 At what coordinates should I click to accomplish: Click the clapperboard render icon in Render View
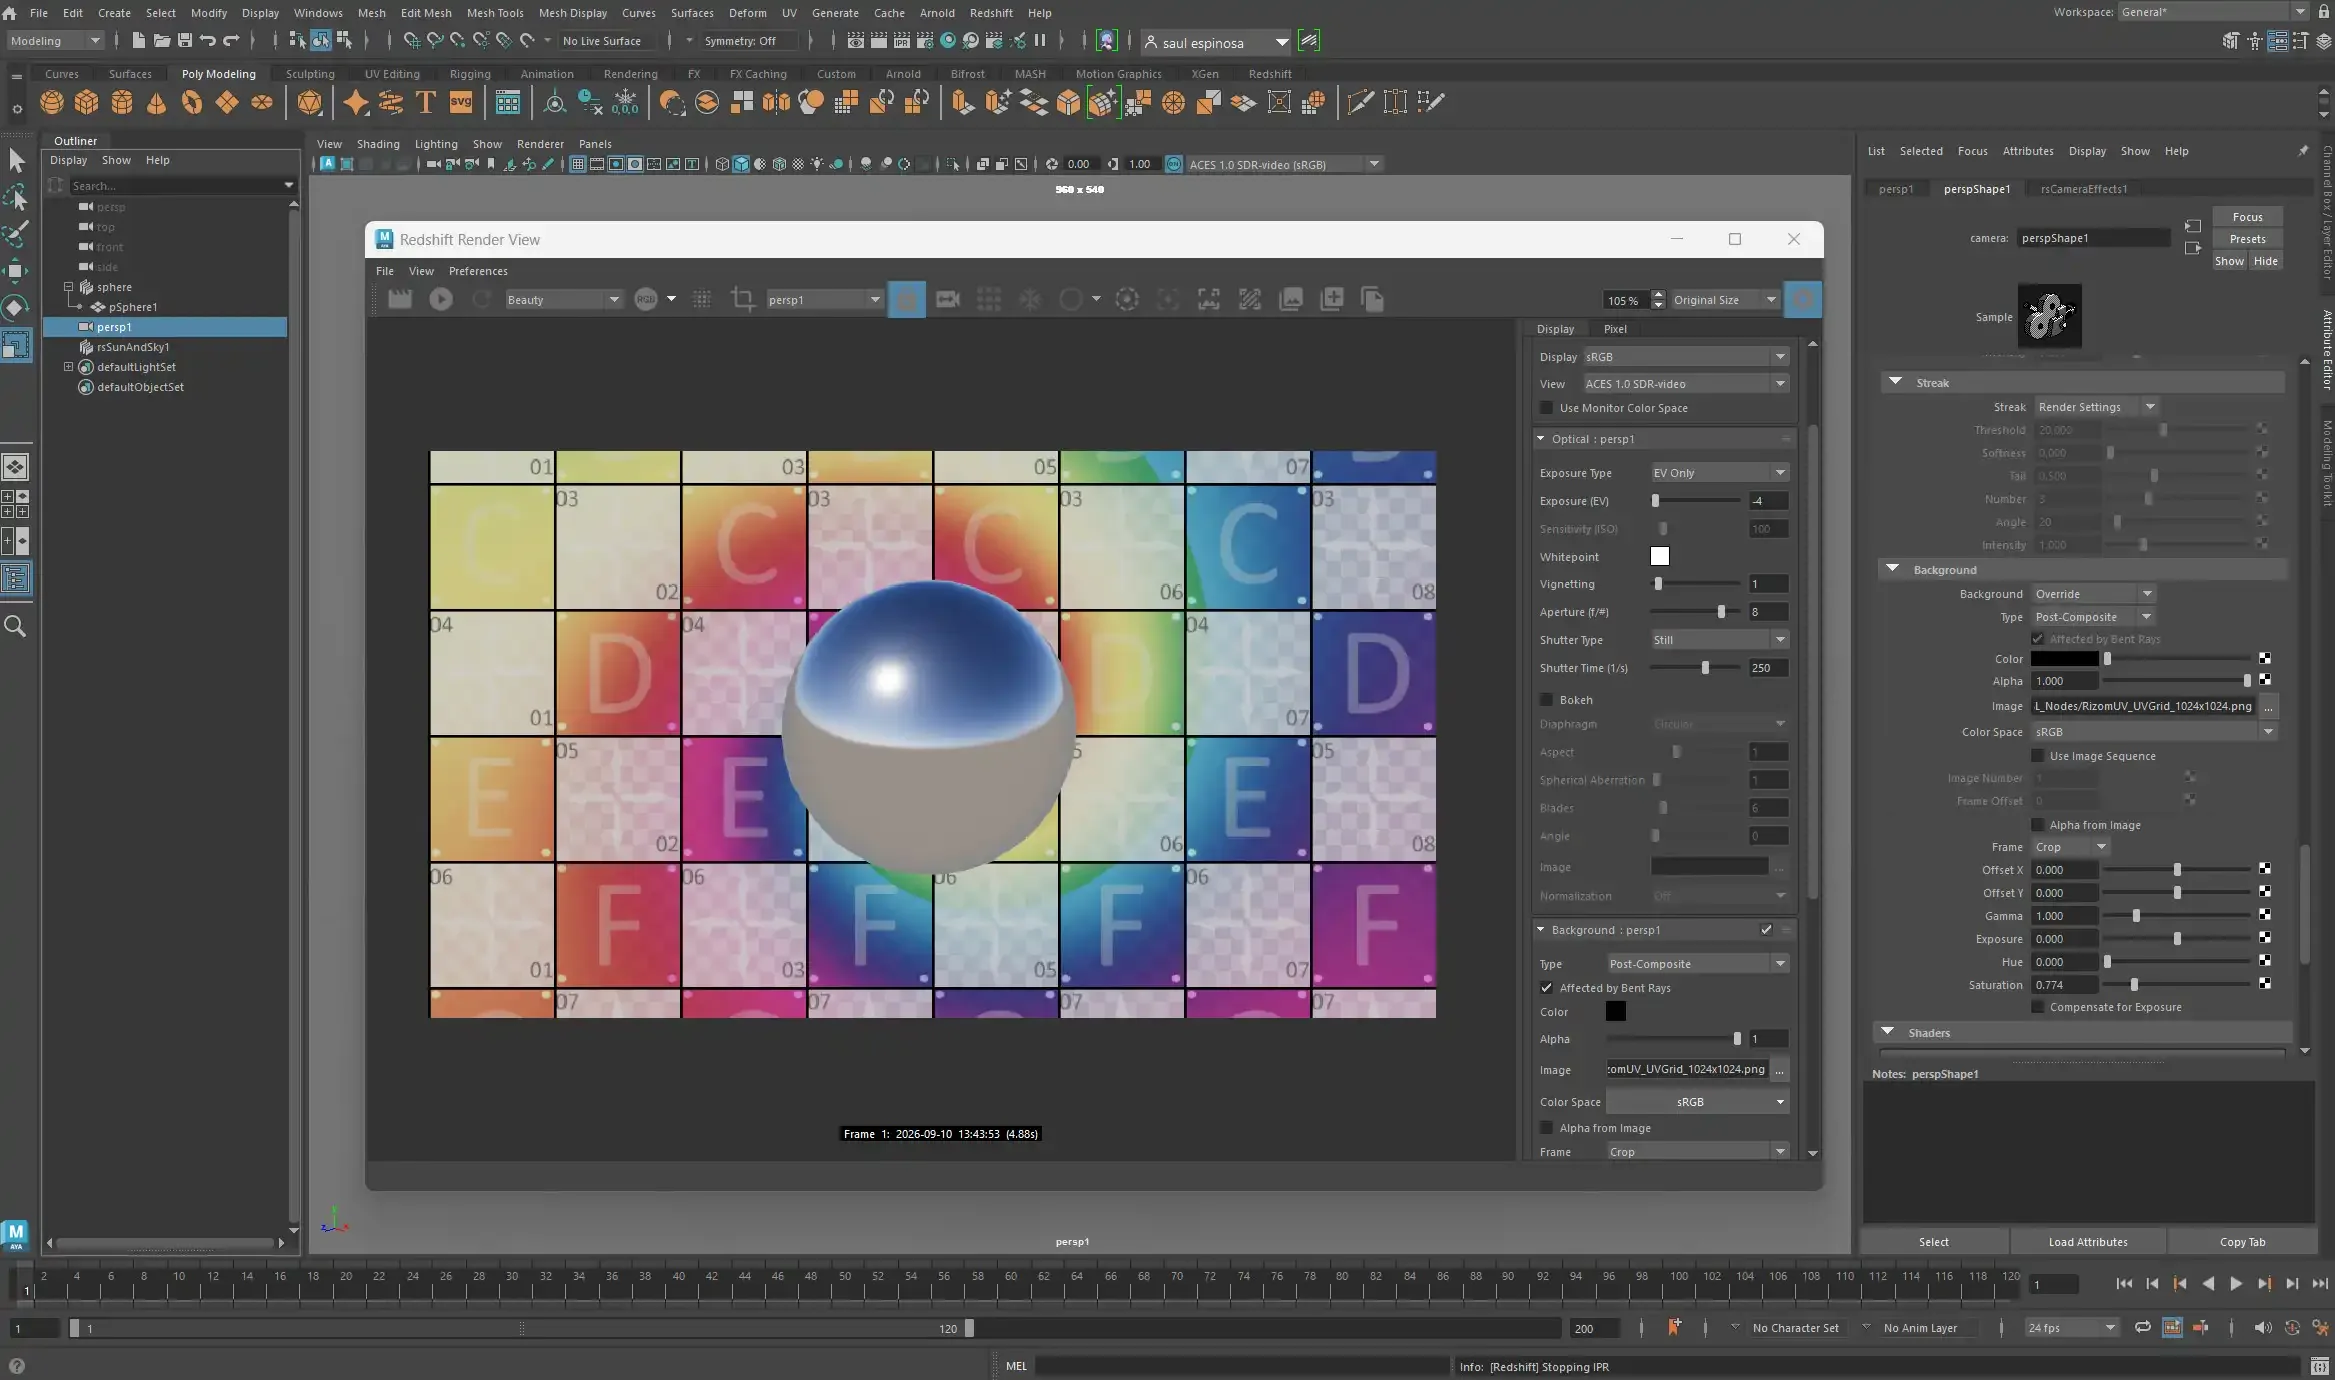click(x=400, y=299)
